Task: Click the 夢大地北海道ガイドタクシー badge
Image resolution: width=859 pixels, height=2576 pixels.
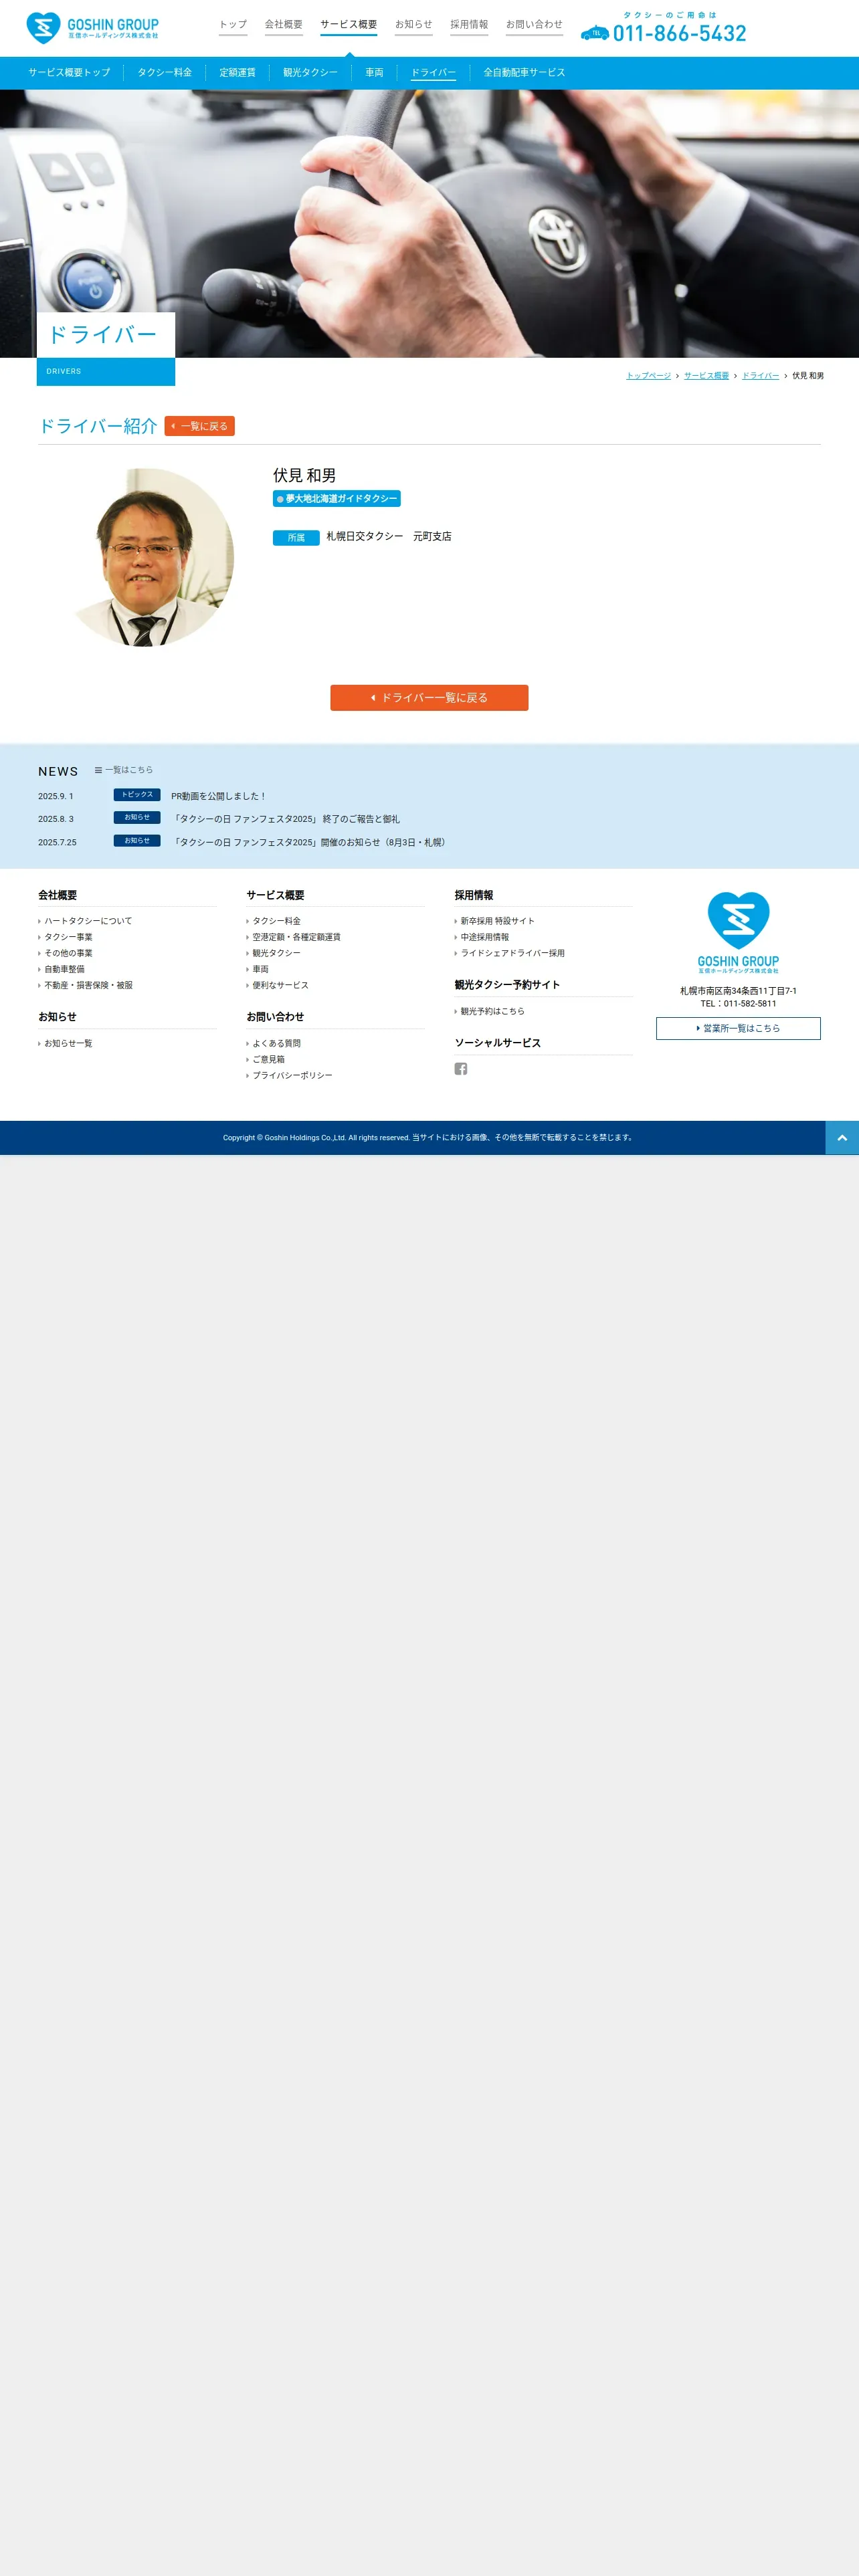Action: click(337, 498)
